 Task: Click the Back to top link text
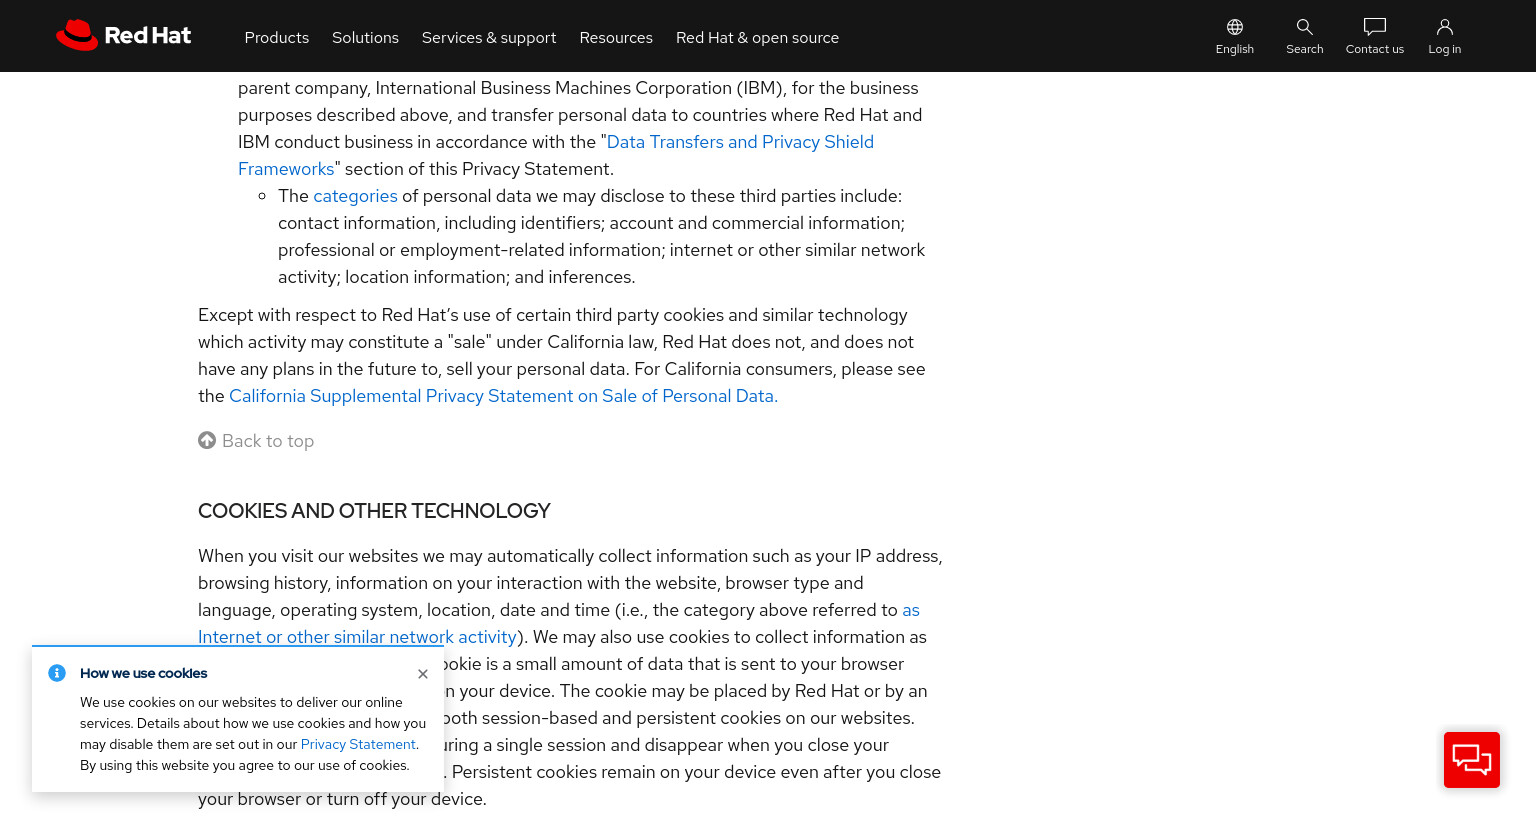point(268,441)
